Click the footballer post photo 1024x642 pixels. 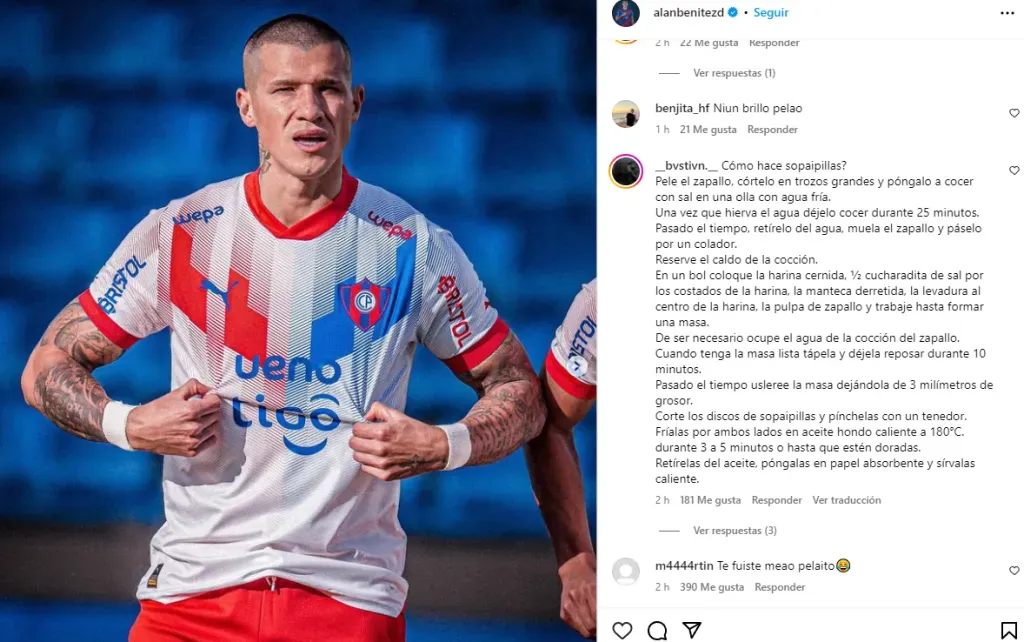pyautogui.click(x=298, y=321)
